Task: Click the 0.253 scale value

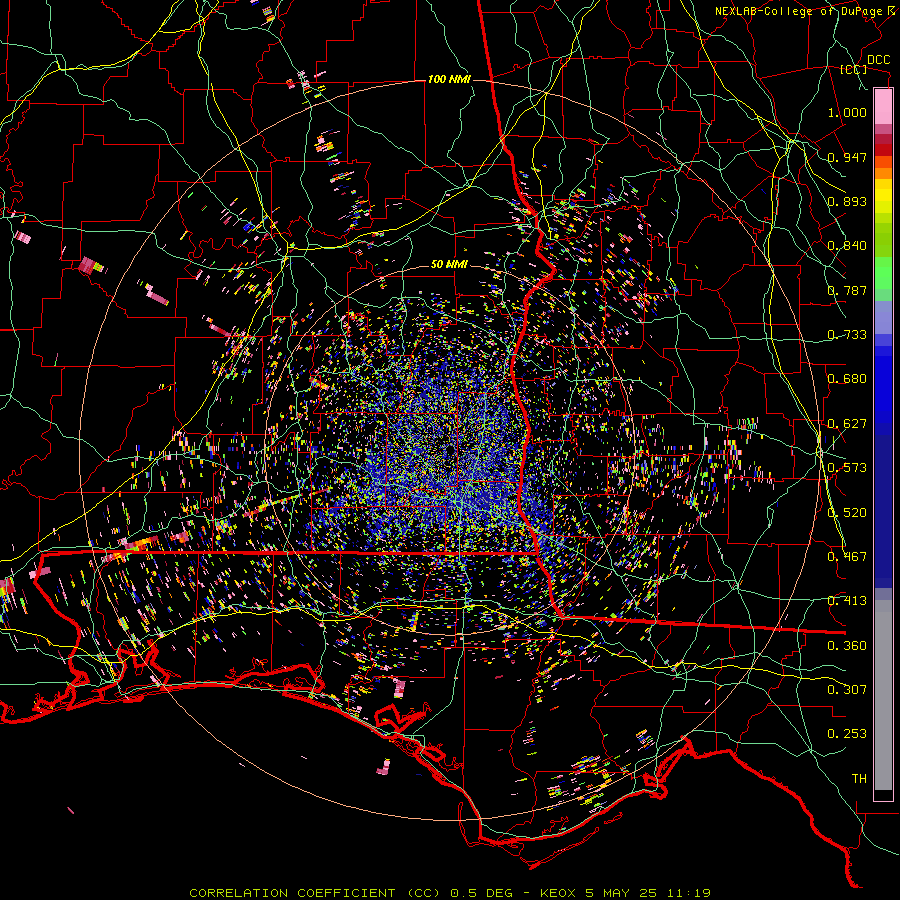Action: point(847,734)
